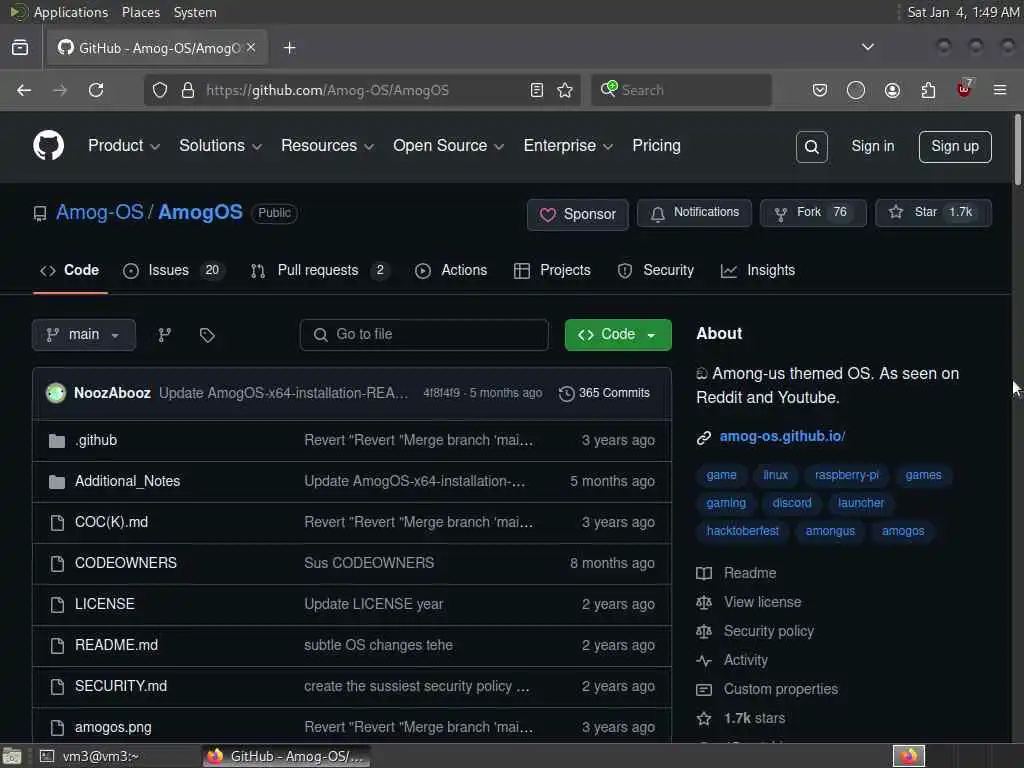Open the extensions puzzle icon
1024x768 pixels.
click(x=928, y=90)
